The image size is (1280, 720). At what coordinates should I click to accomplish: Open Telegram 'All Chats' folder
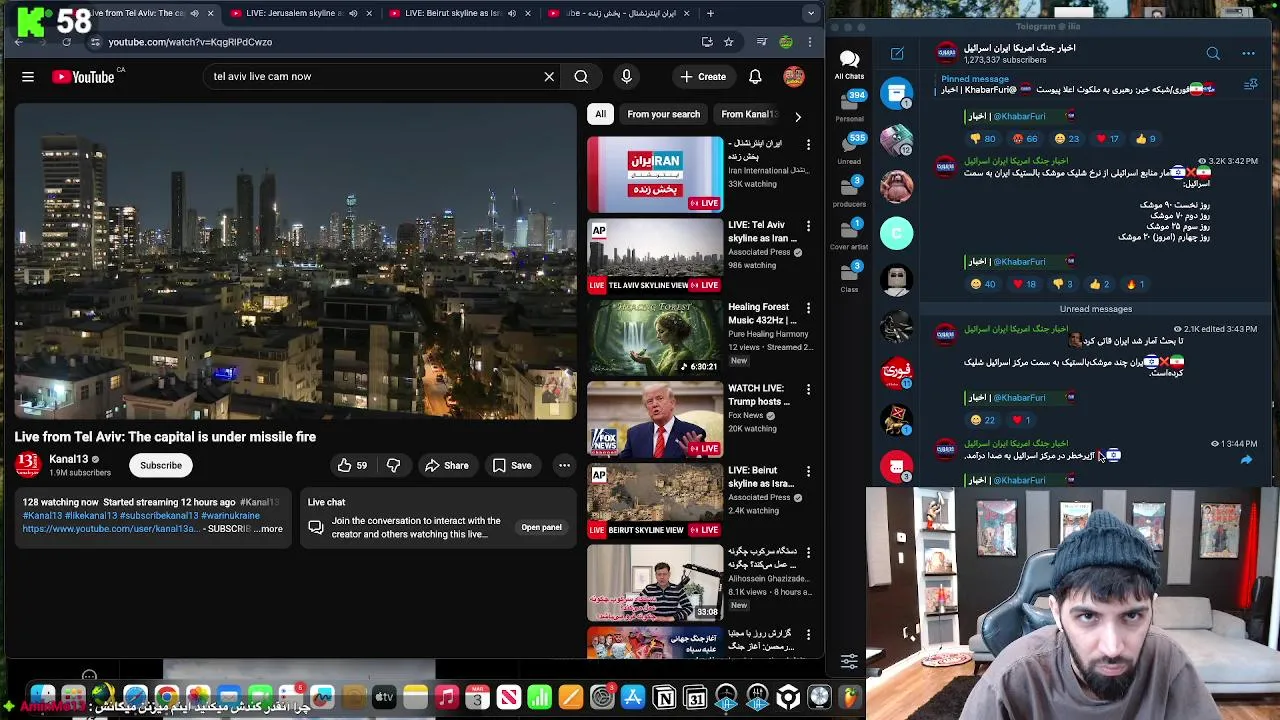(849, 65)
